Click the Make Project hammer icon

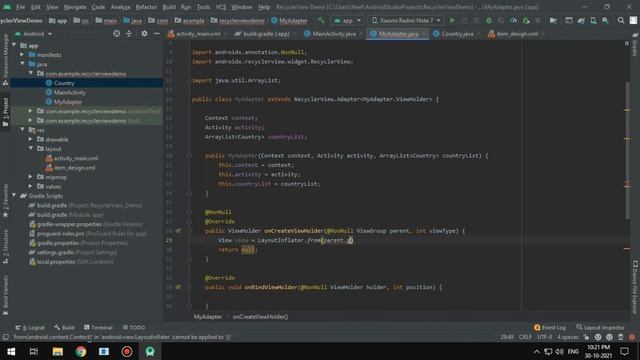click(x=322, y=20)
